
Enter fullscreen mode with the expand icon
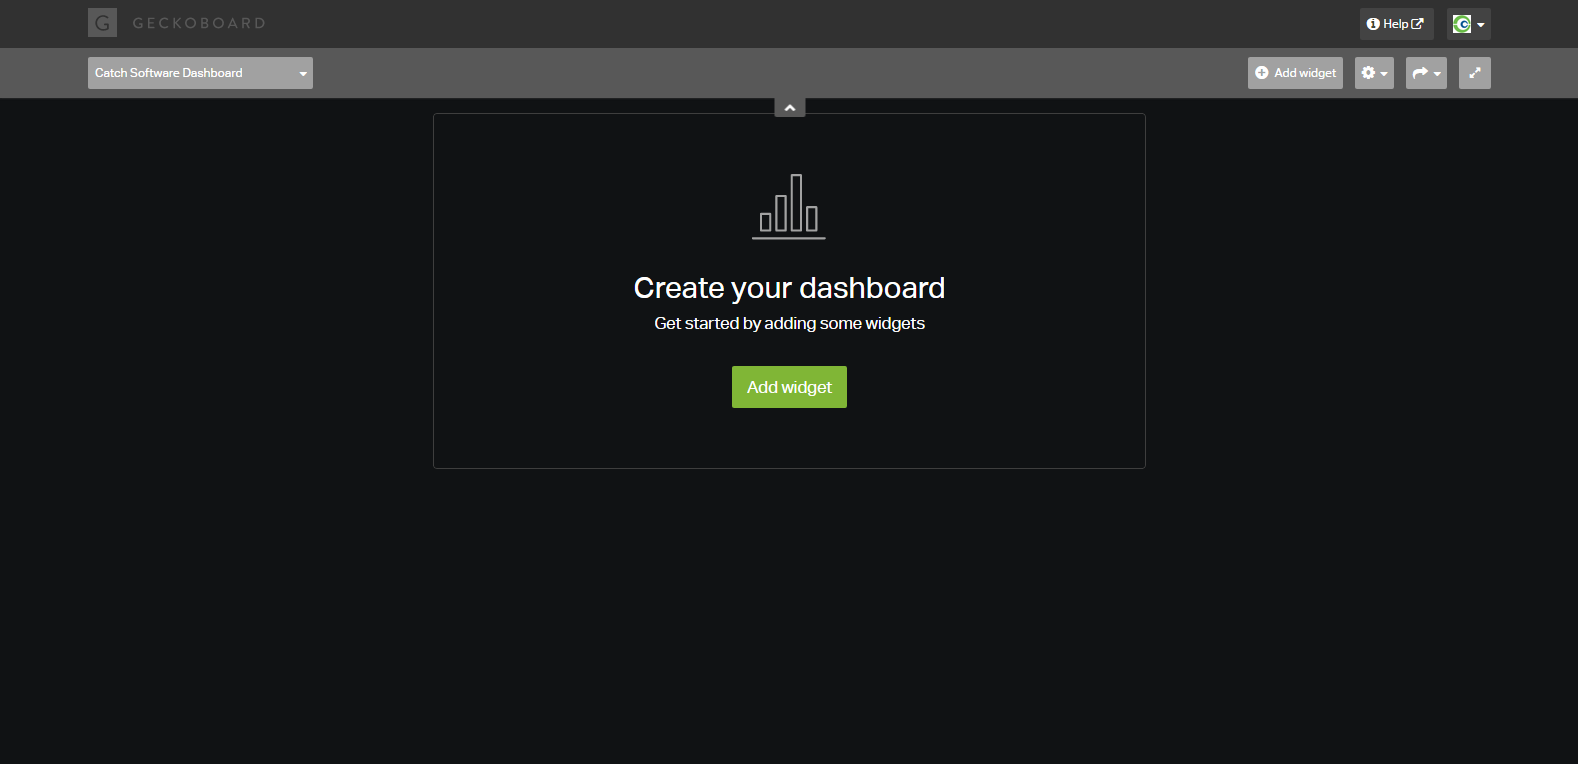(1474, 73)
